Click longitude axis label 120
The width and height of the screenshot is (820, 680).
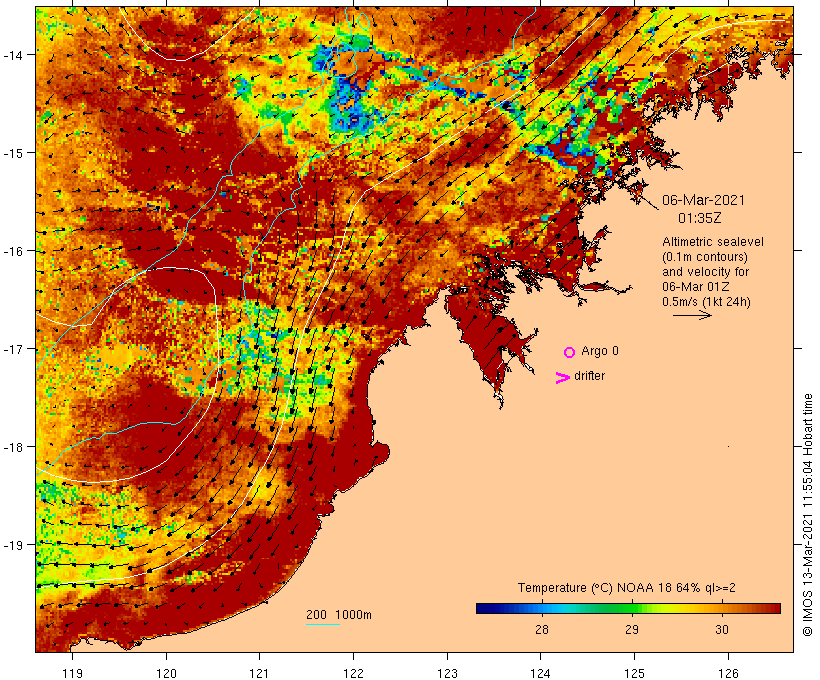[166, 673]
